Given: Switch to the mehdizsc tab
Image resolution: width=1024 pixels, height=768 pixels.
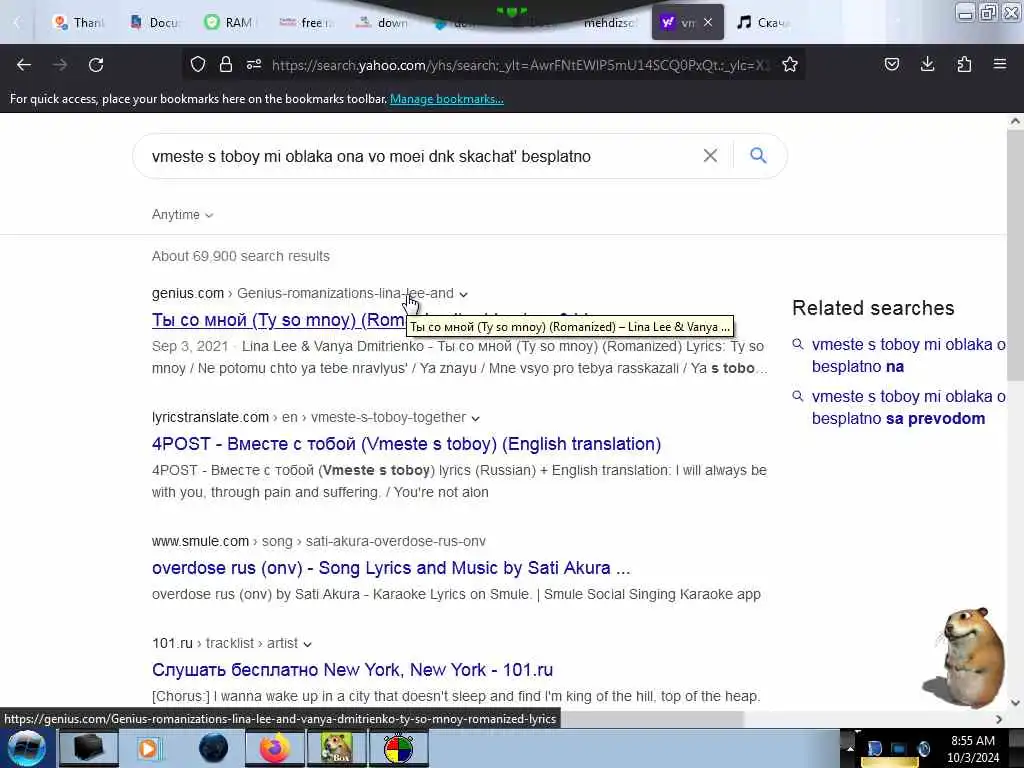Looking at the screenshot, I should point(607,22).
